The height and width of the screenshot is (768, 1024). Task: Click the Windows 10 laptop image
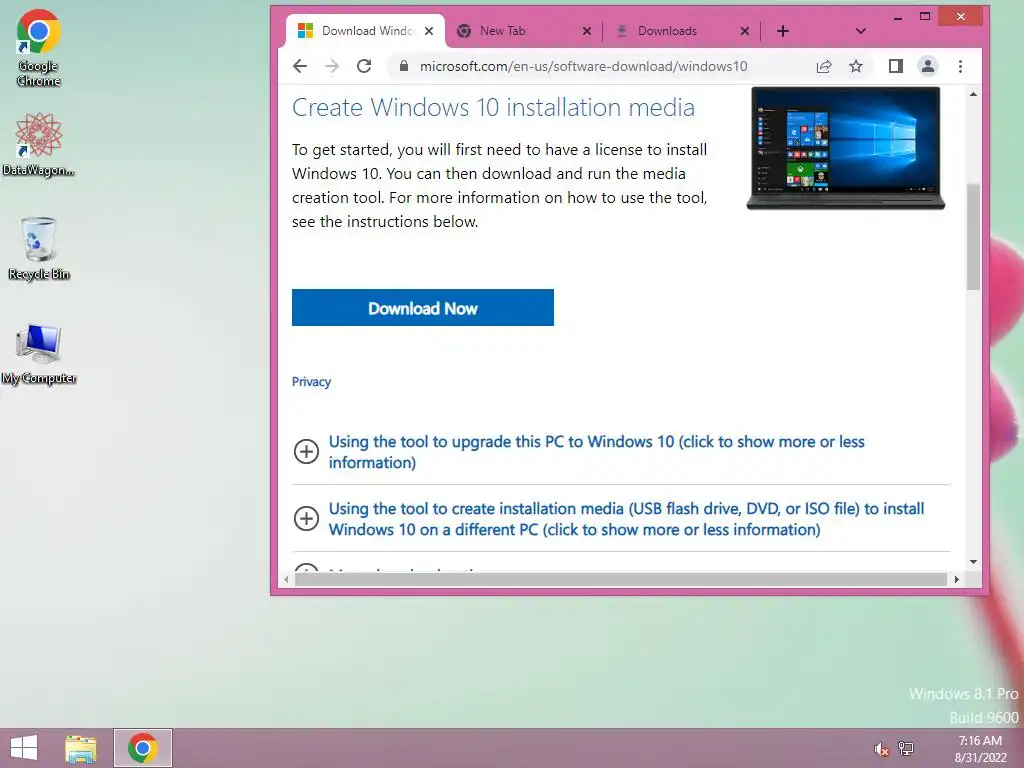[846, 148]
